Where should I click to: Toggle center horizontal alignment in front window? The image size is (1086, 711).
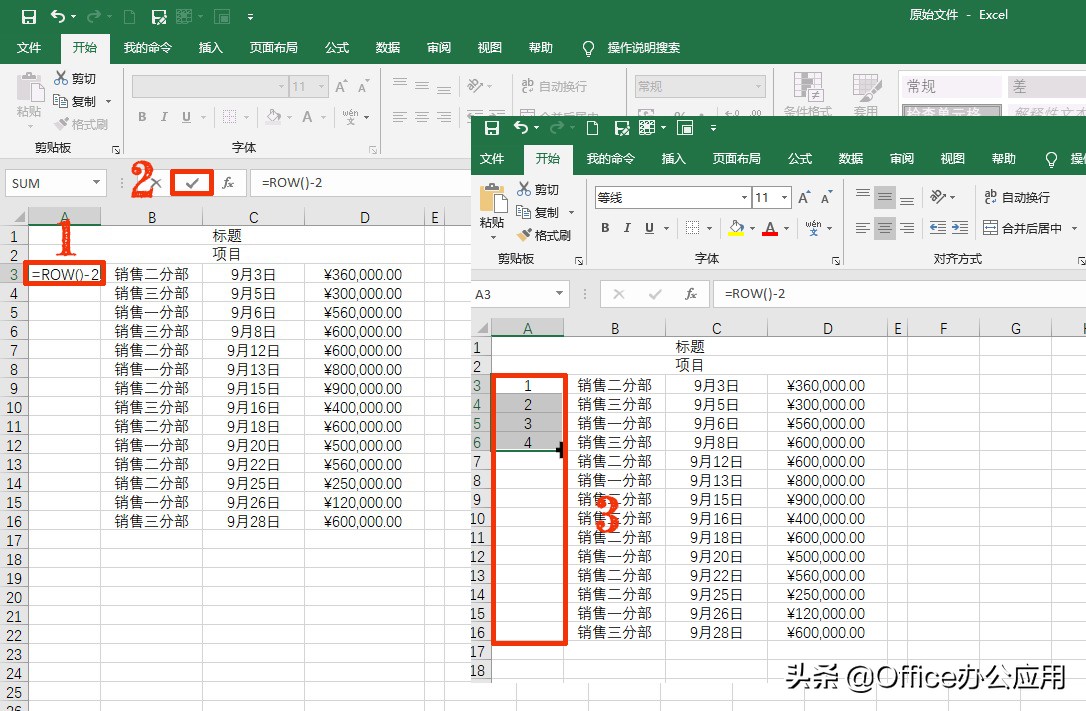tap(884, 228)
